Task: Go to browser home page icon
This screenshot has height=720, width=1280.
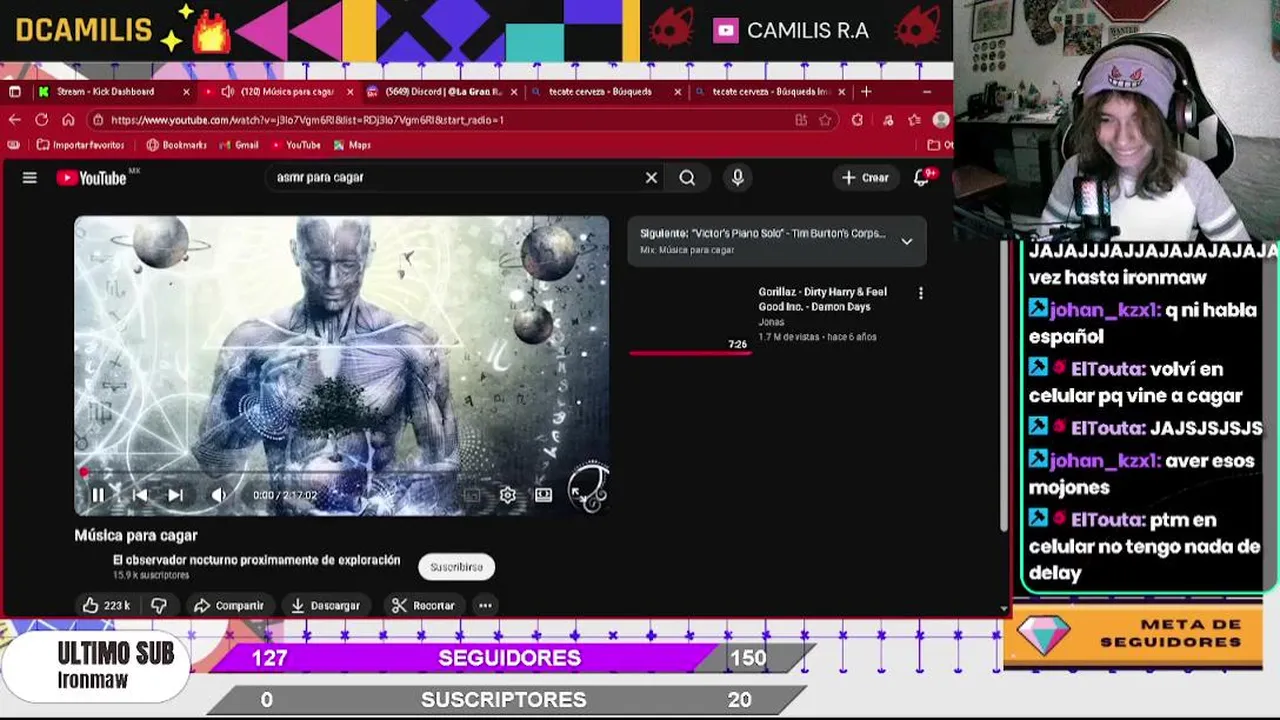Action: (68, 119)
